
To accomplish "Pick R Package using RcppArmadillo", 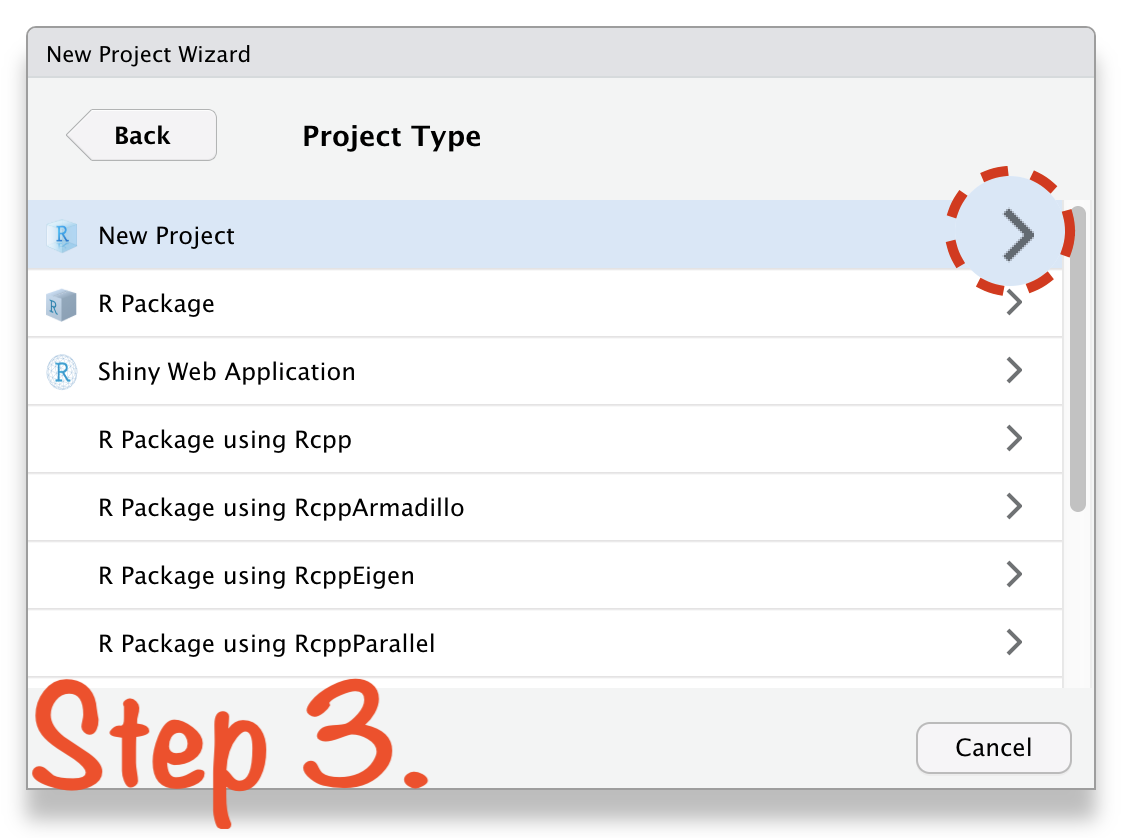I will [x=545, y=507].
